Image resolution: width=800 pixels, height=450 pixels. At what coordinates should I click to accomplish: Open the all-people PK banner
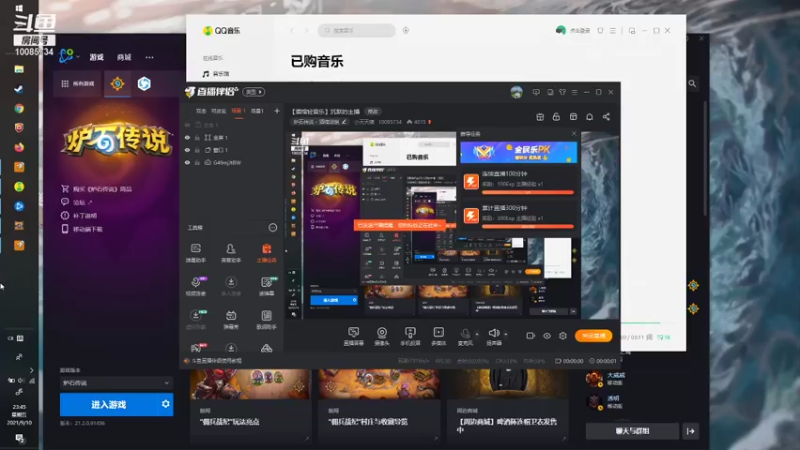click(518, 152)
